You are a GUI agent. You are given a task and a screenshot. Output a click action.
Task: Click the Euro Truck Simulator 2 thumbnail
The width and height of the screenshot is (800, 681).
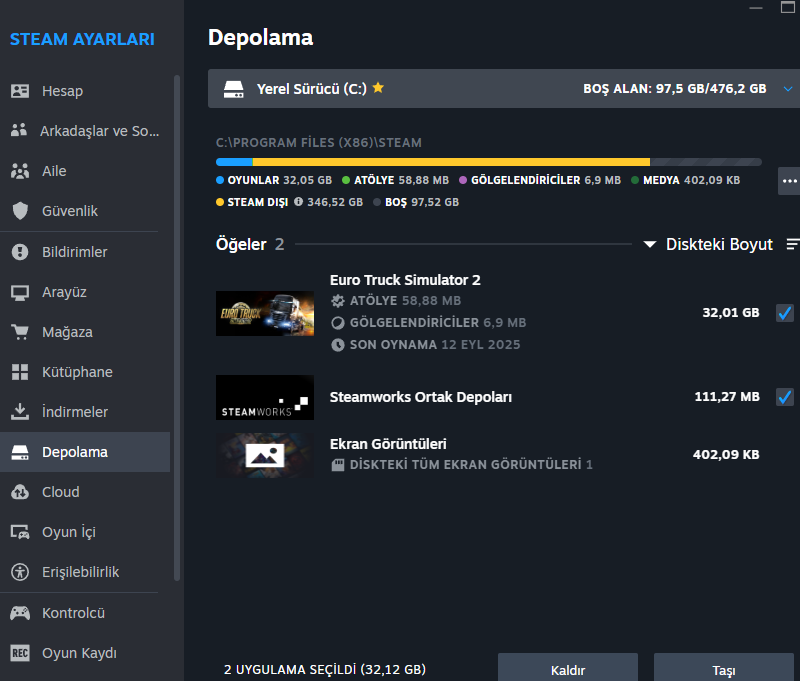(265, 313)
